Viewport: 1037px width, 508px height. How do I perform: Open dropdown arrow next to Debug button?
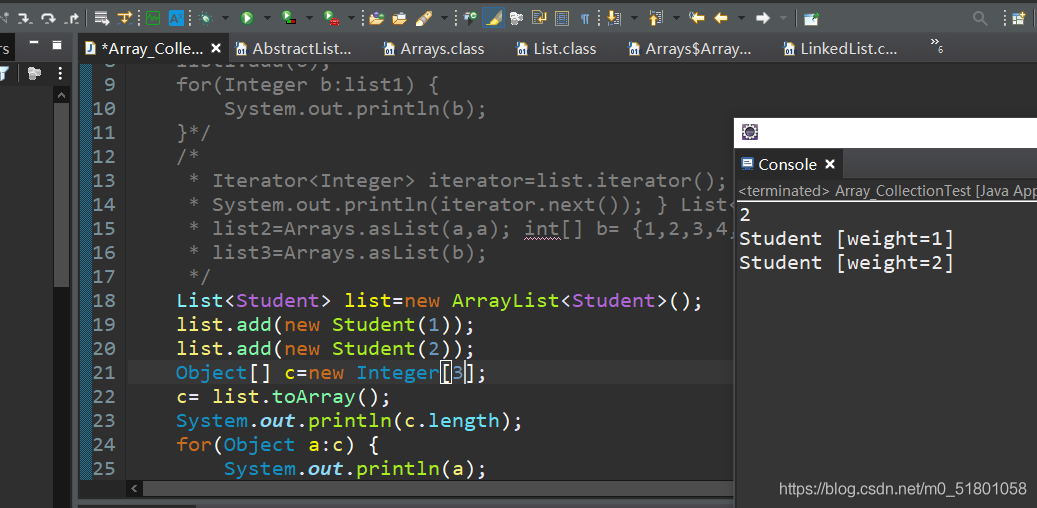click(225, 19)
